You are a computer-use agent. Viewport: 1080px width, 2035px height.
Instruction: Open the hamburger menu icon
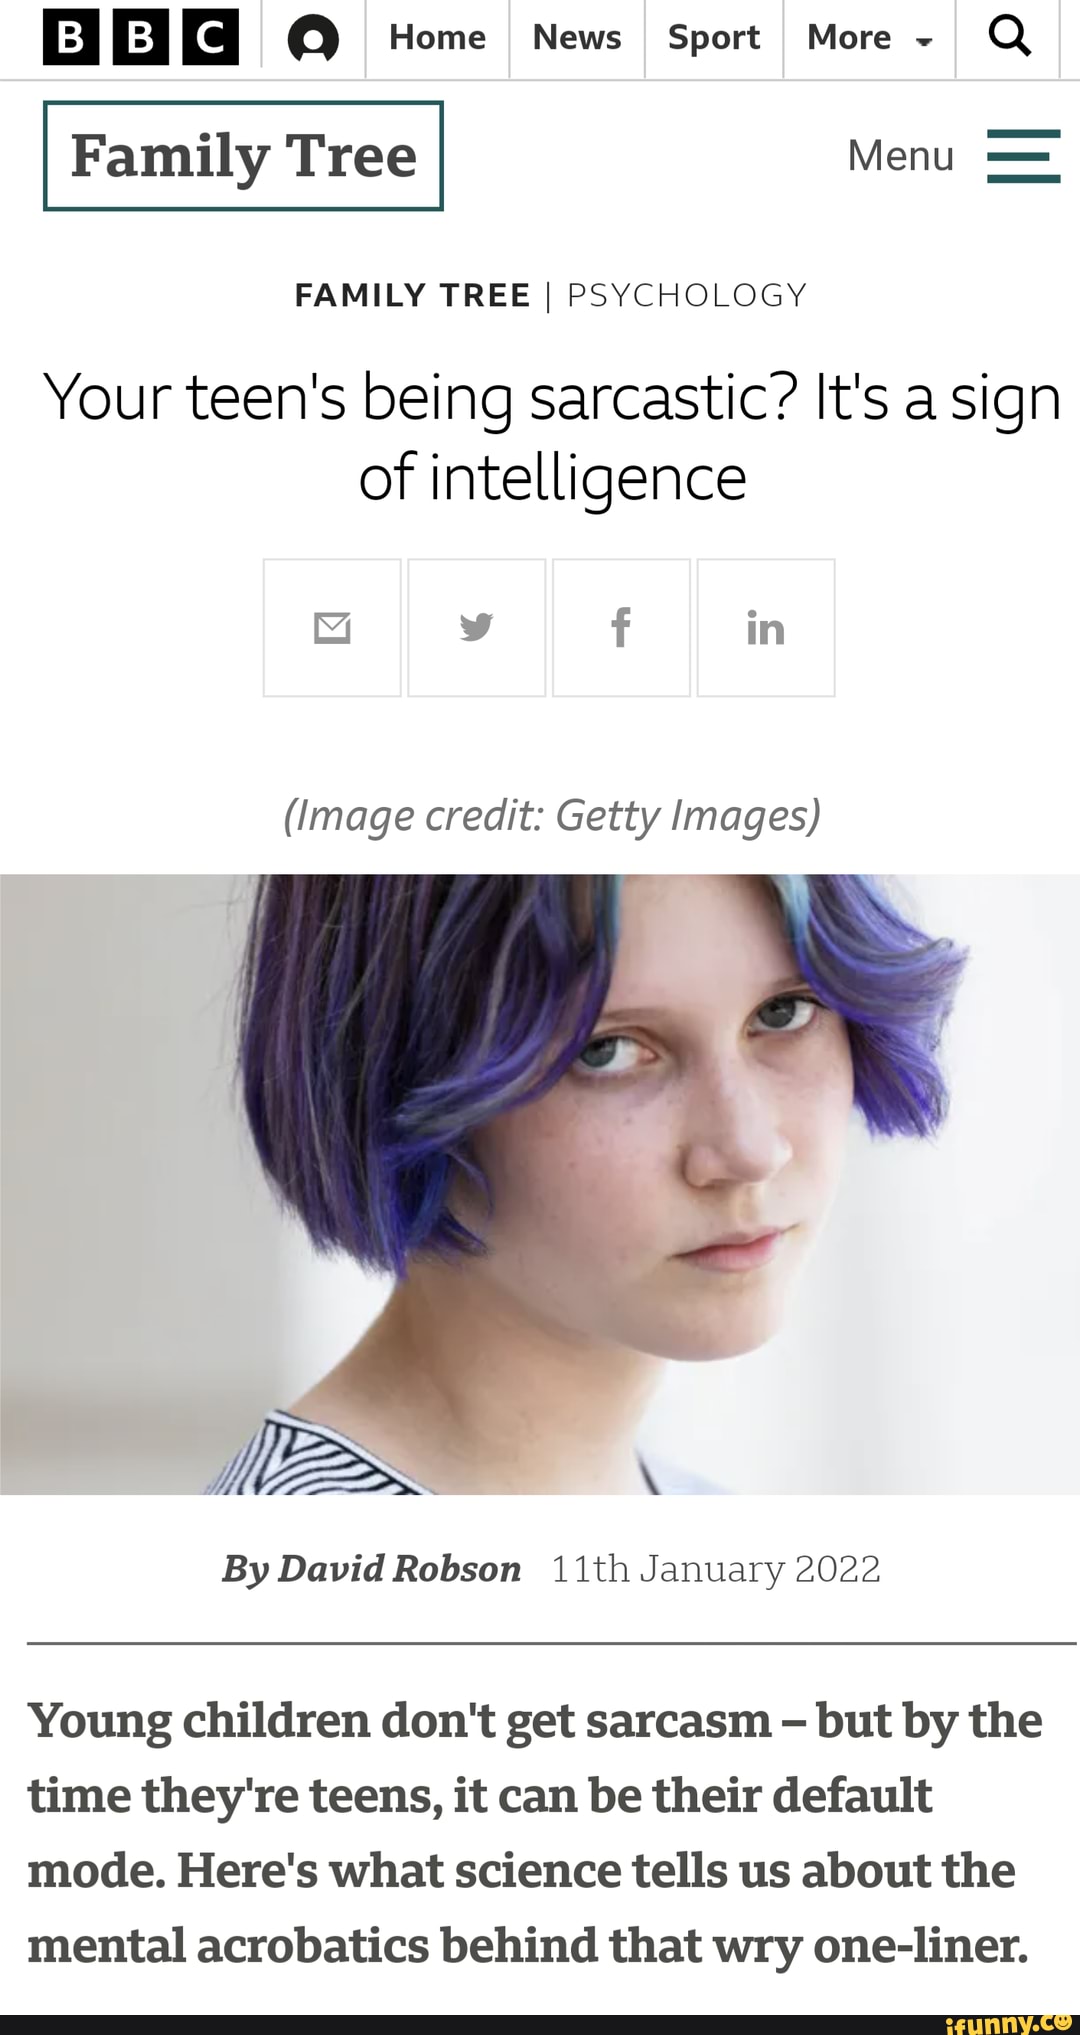point(1023,156)
